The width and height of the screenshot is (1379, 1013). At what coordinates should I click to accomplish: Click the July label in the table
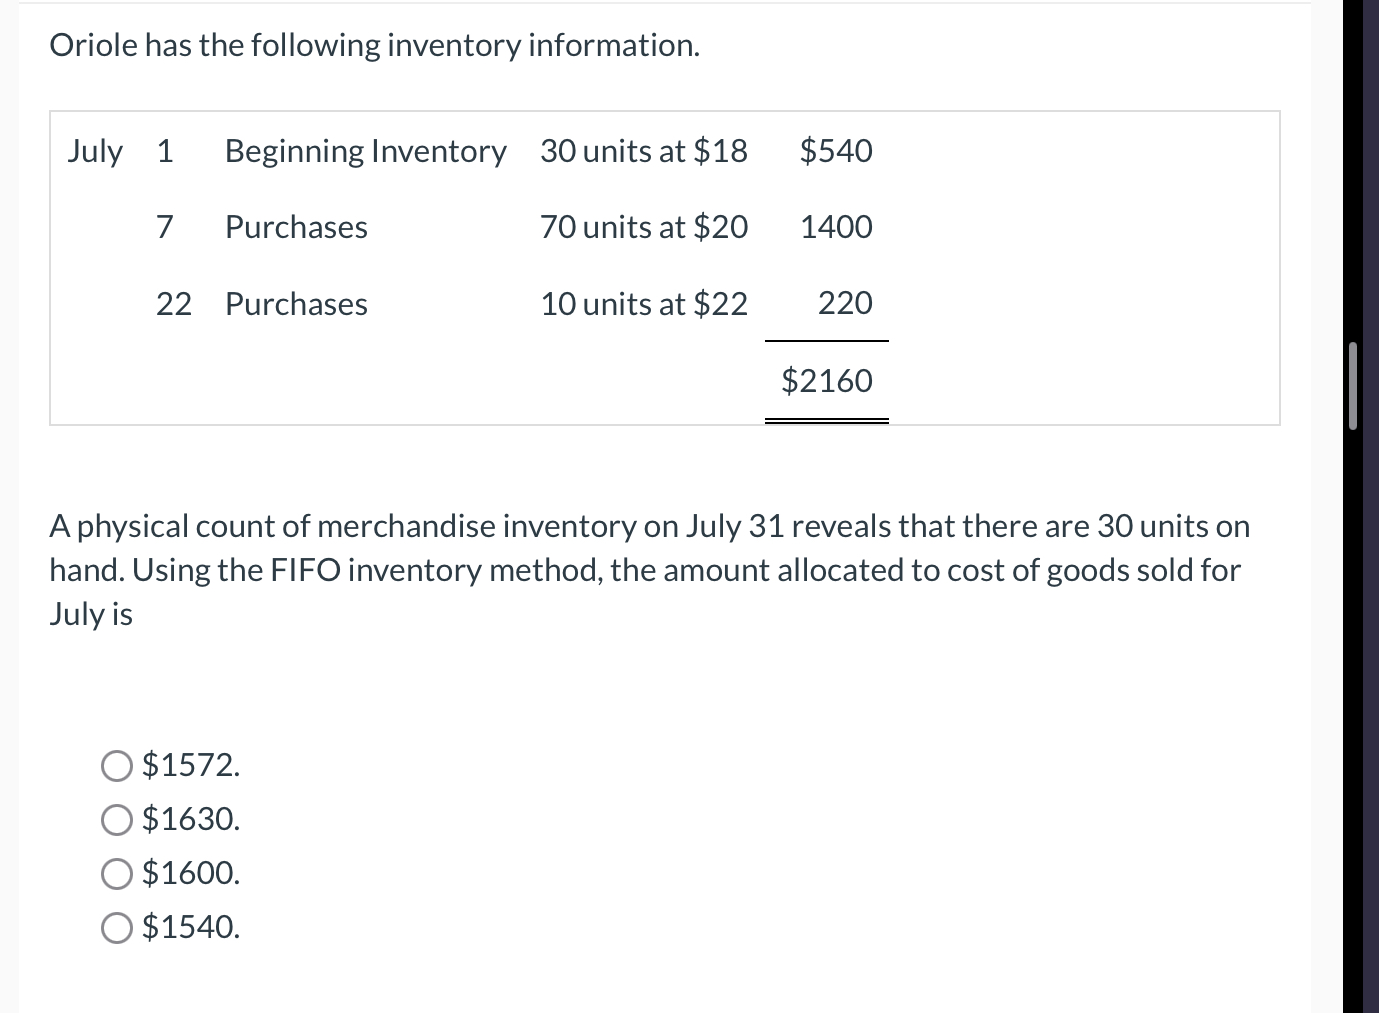(x=95, y=152)
